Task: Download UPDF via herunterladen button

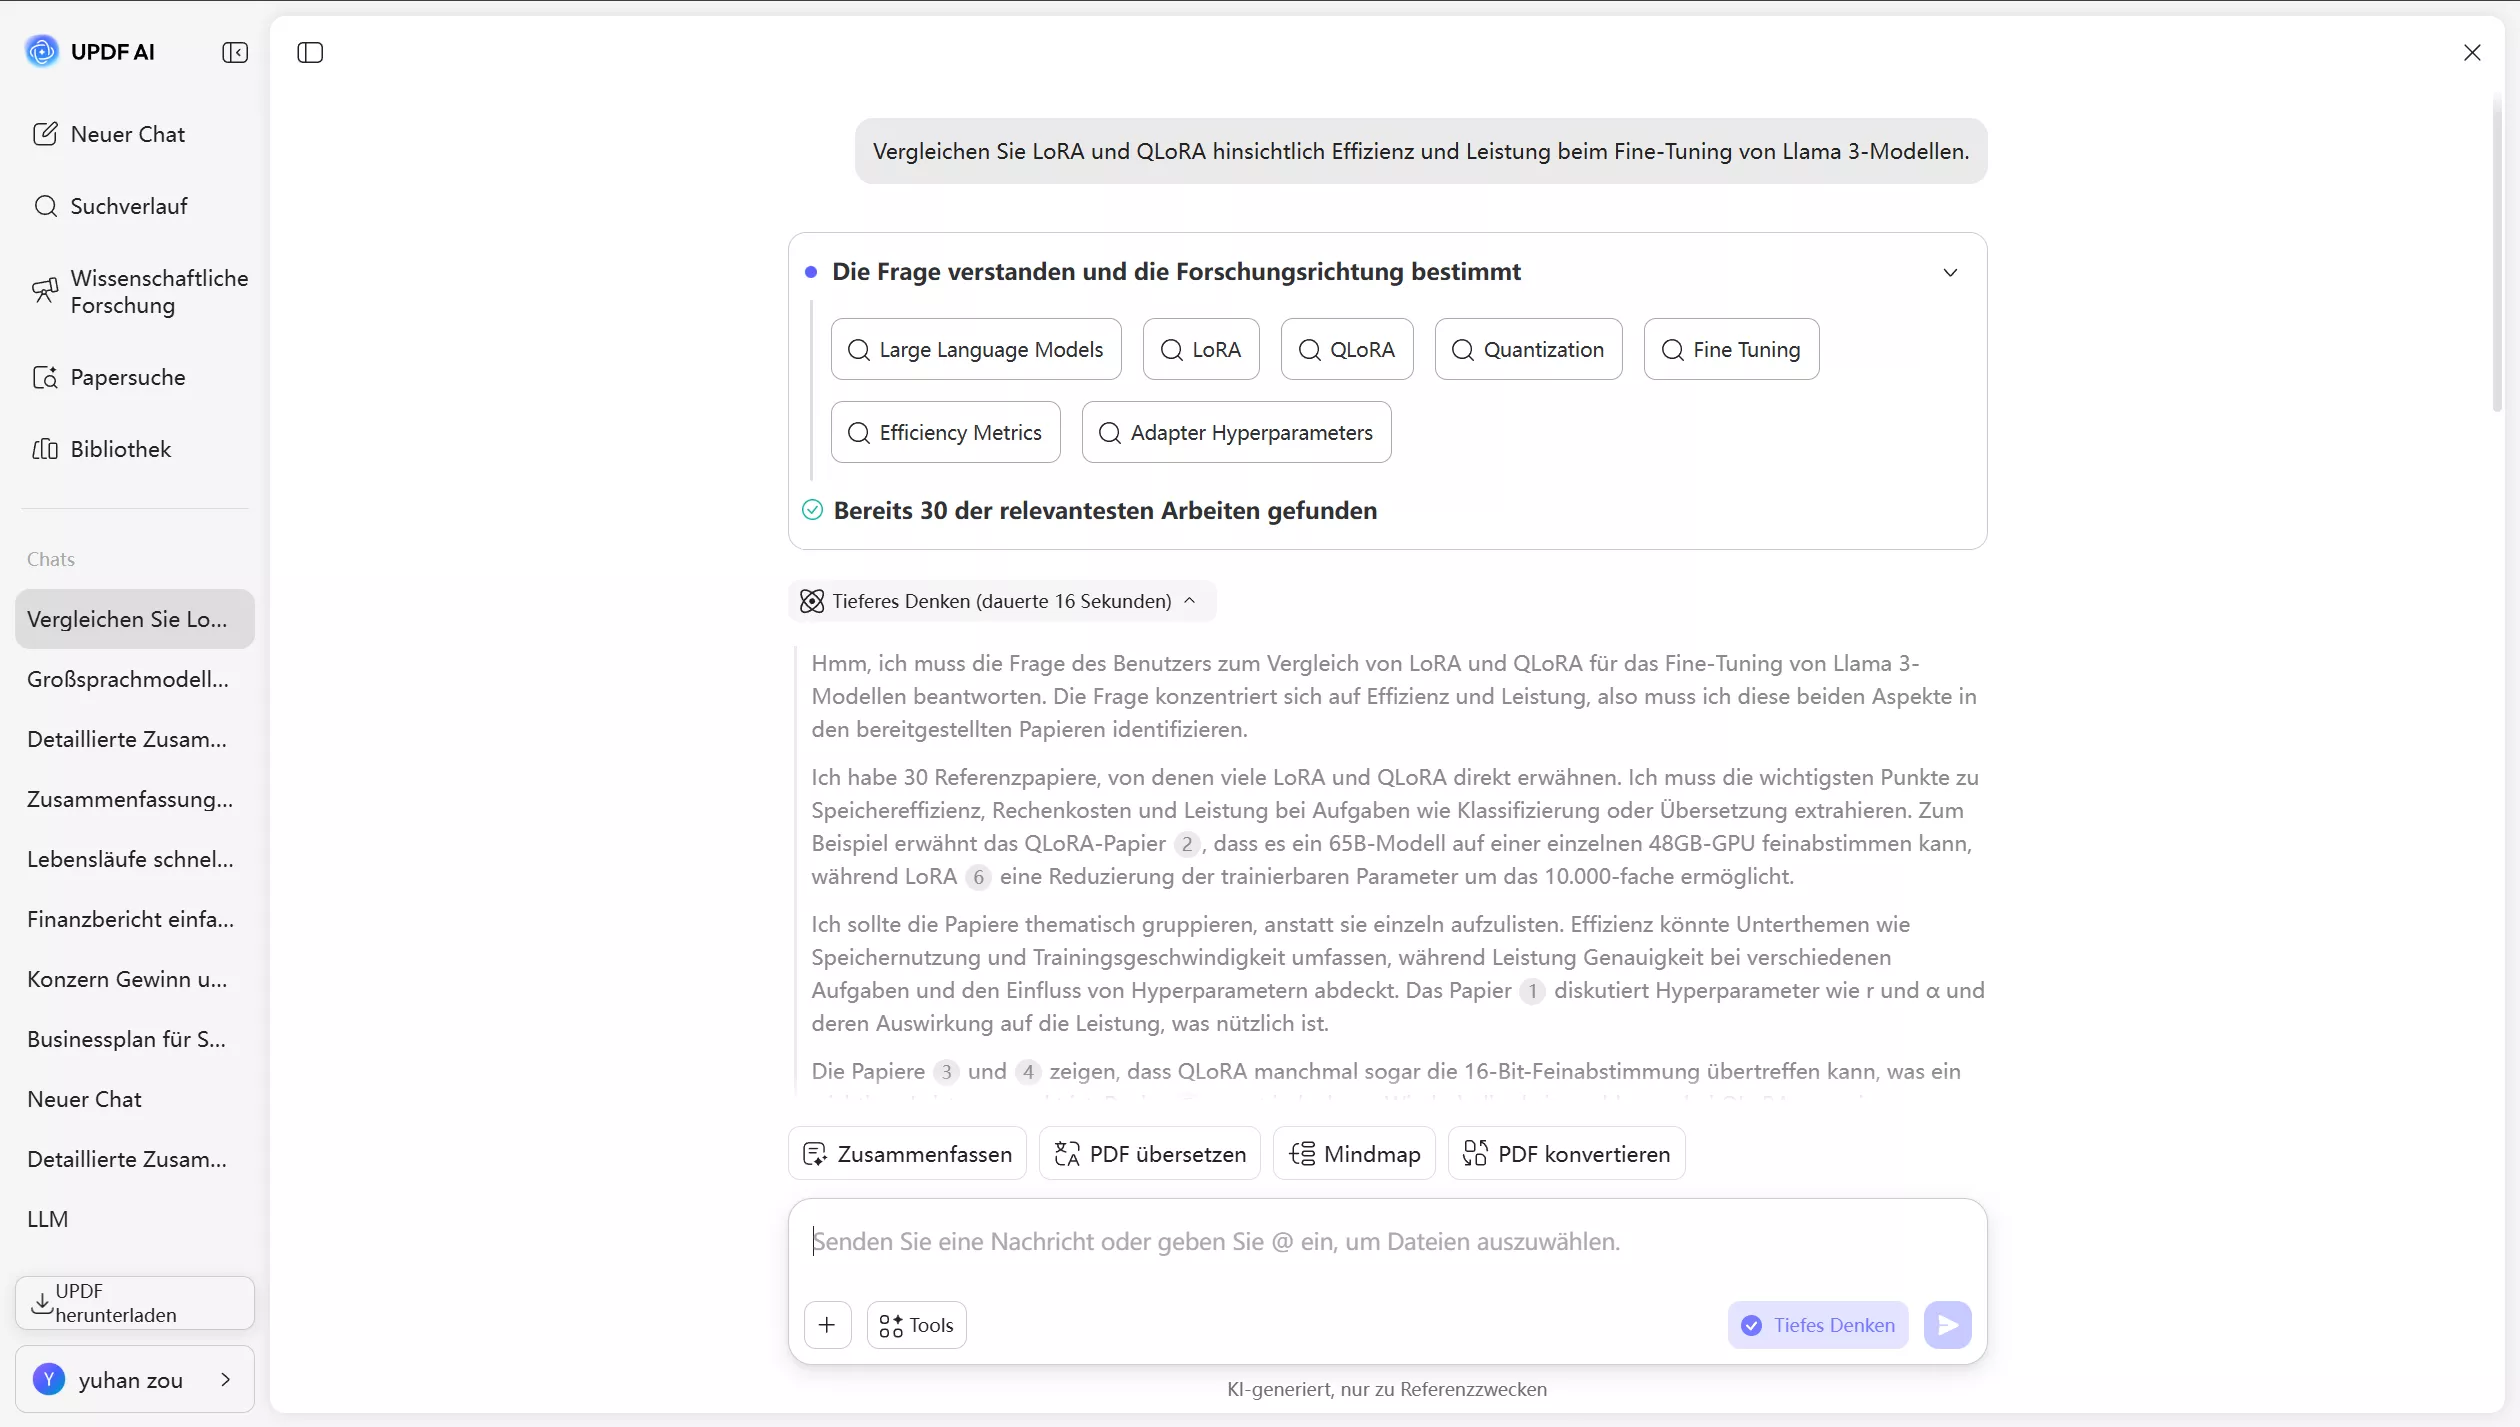Action: coord(134,1303)
